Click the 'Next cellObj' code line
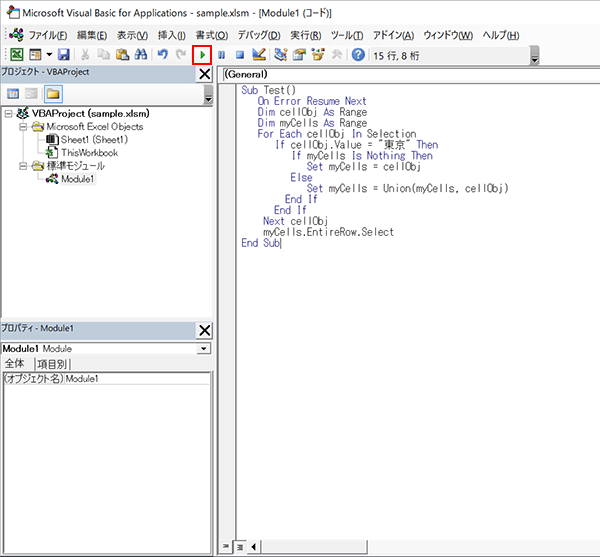The height and width of the screenshot is (557, 600). pyautogui.click(x=295, y=221)
